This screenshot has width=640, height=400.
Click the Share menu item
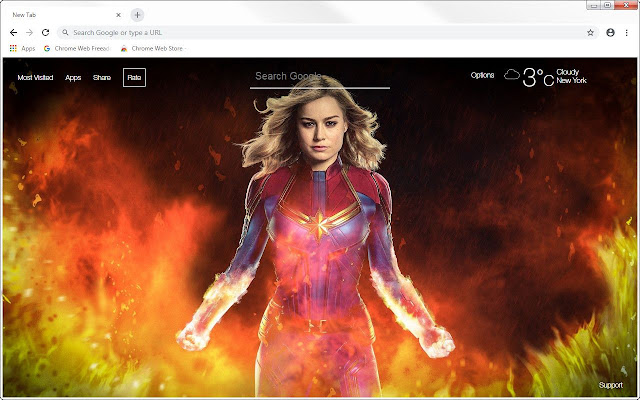102,78
